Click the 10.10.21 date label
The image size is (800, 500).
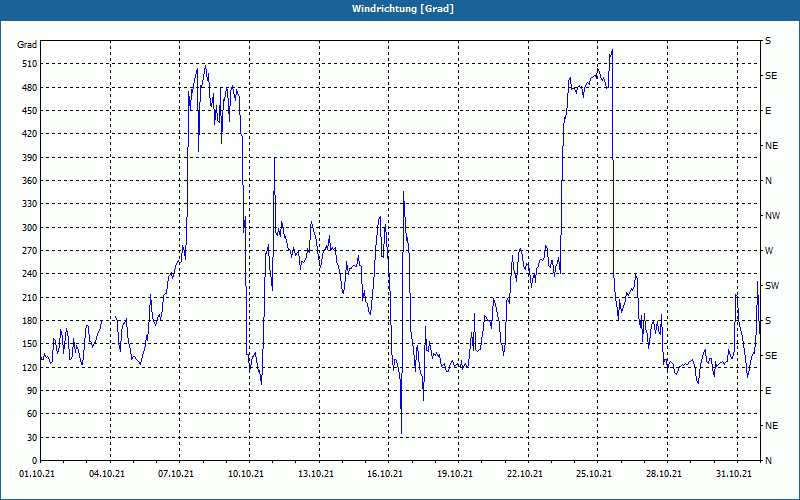click(x=246, y=474)
